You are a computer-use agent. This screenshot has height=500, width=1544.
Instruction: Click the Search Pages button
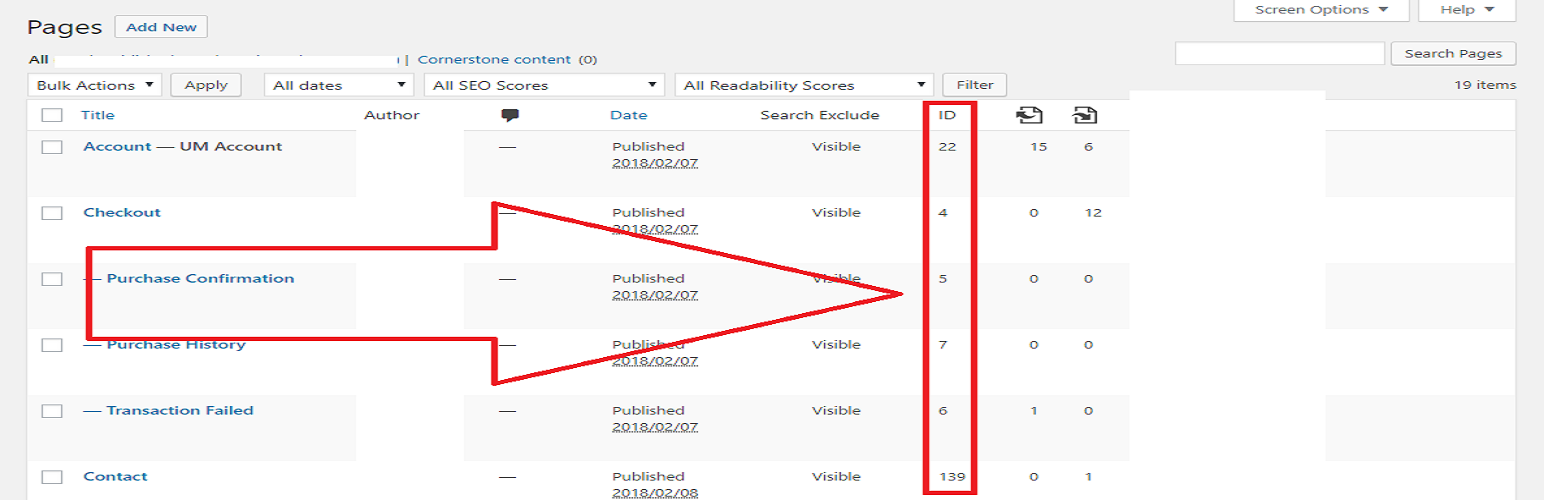[1453, 53]
